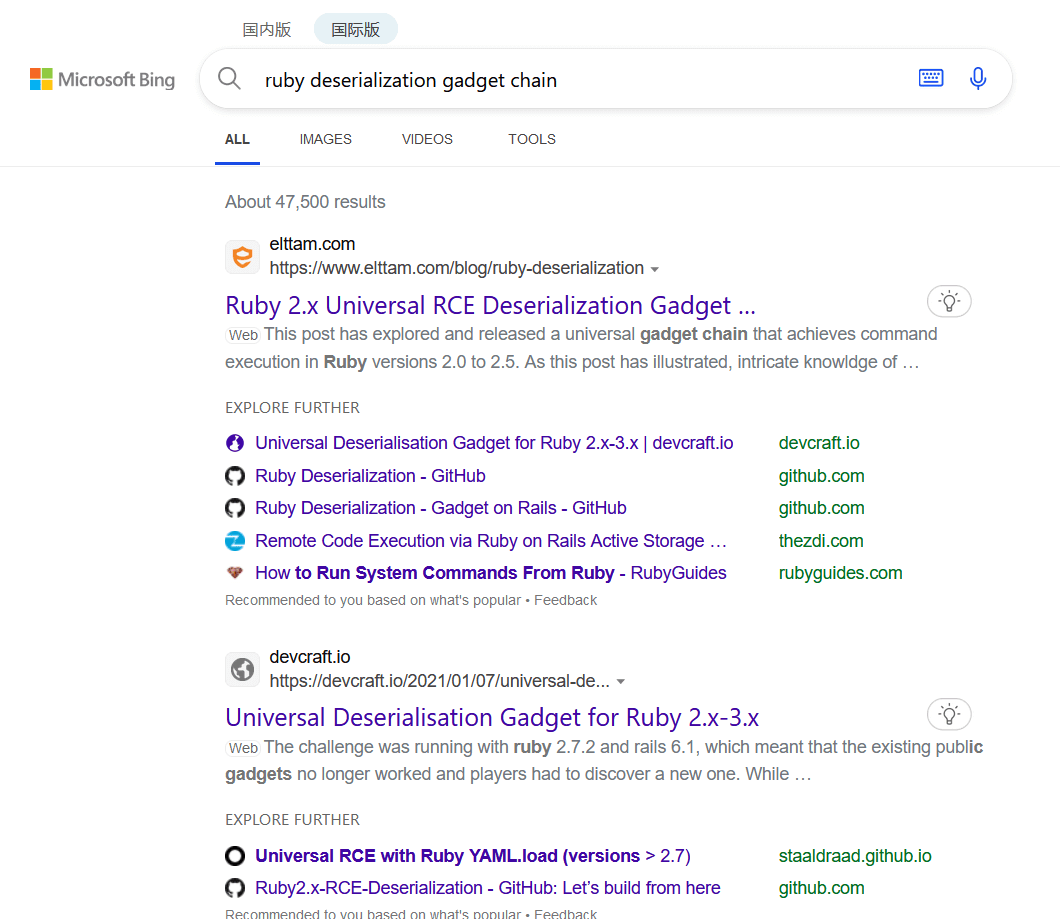The height and width of the screenshot is (919, 1060).
Task: Select the 国际版 international version
Action: coord(356,30)
